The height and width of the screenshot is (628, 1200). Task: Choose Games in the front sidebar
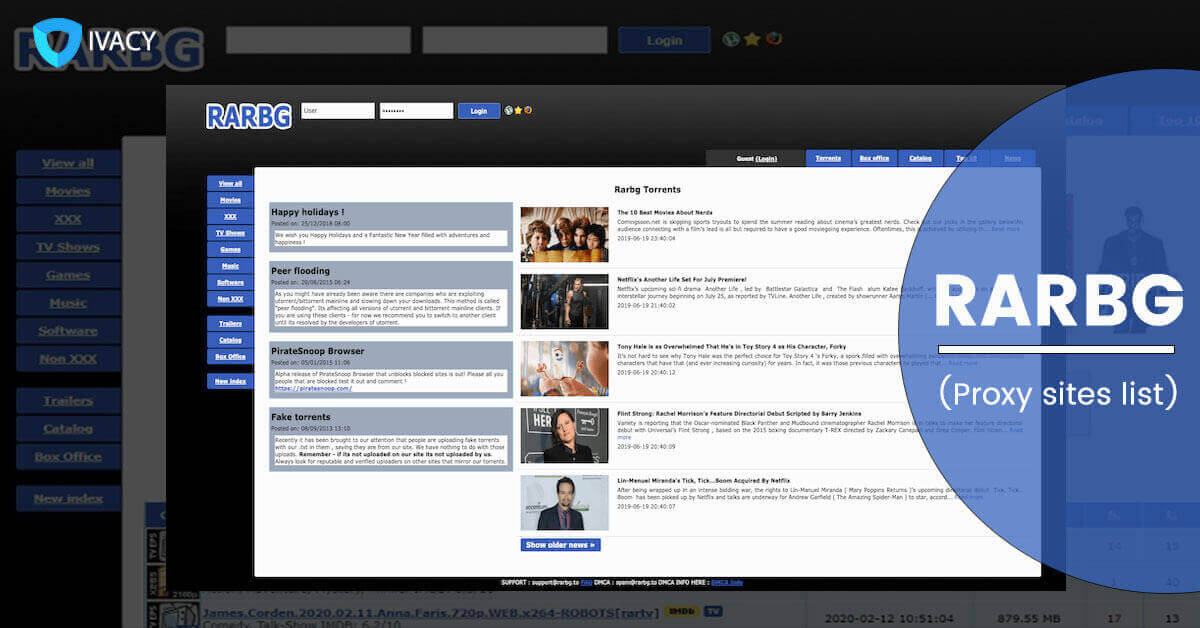coord(230,249)
